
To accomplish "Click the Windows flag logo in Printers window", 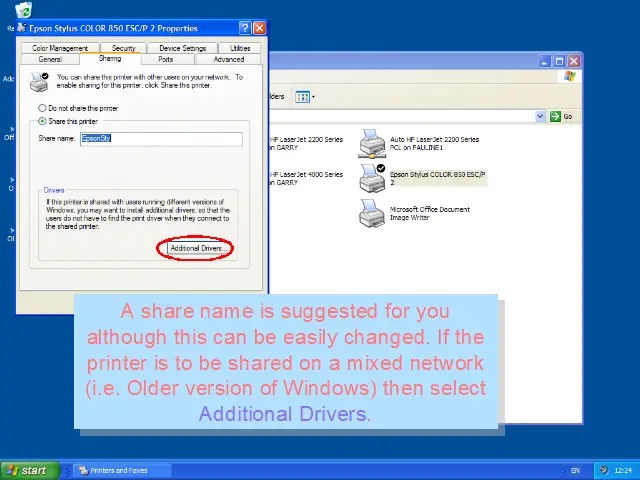I will tap(570, 76).
